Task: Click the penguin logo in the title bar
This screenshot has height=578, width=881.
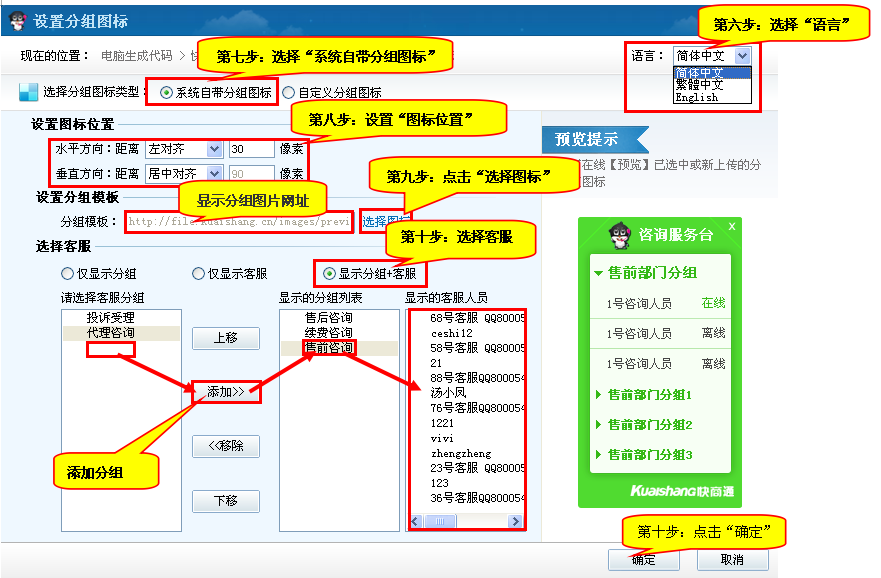Action: [17, 20]
